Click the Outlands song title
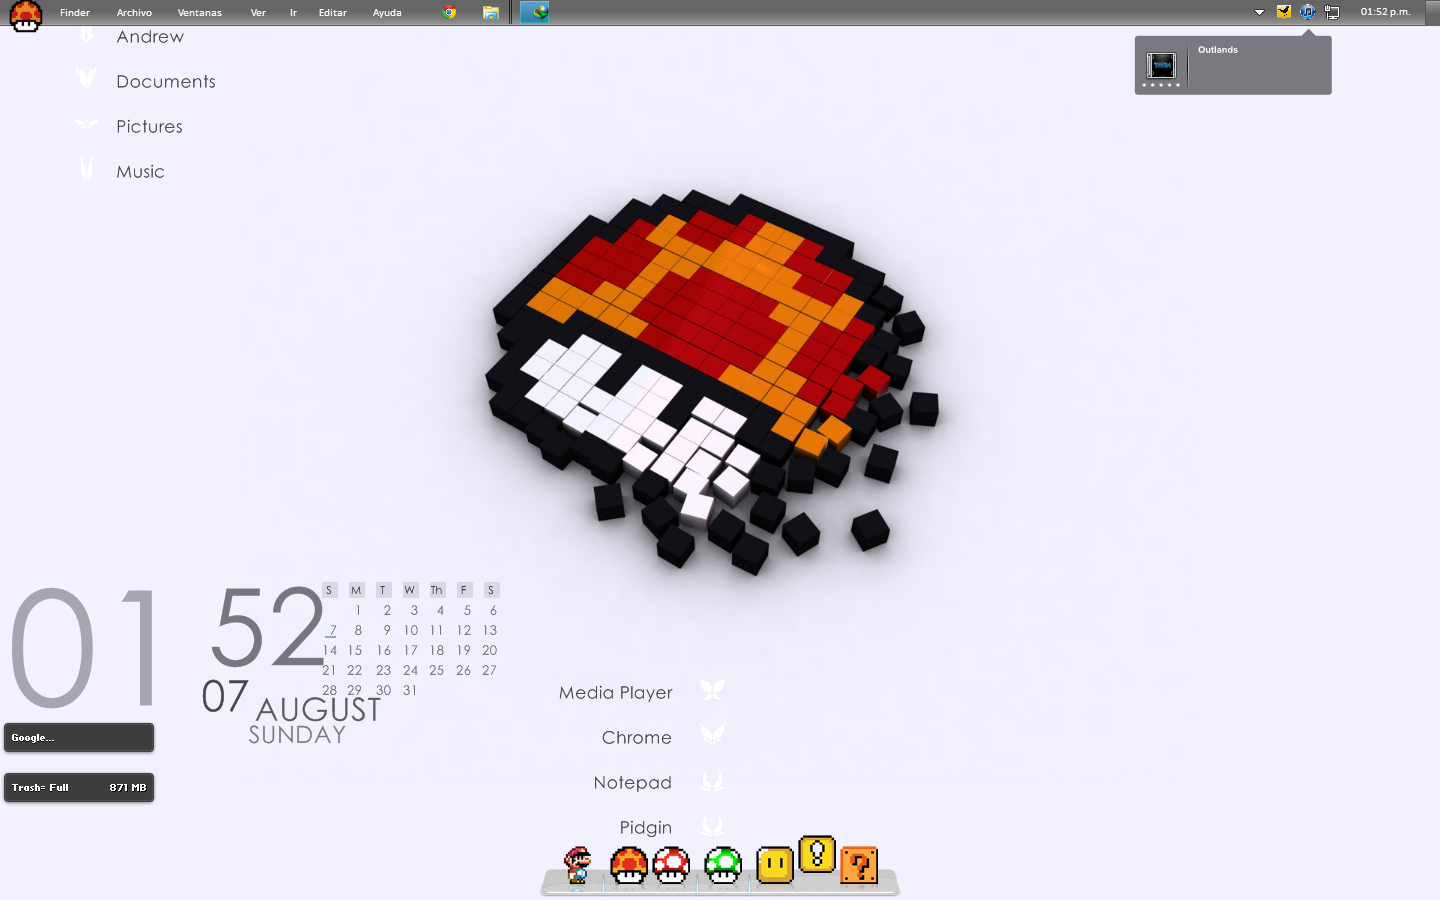 coord(1218,49)
